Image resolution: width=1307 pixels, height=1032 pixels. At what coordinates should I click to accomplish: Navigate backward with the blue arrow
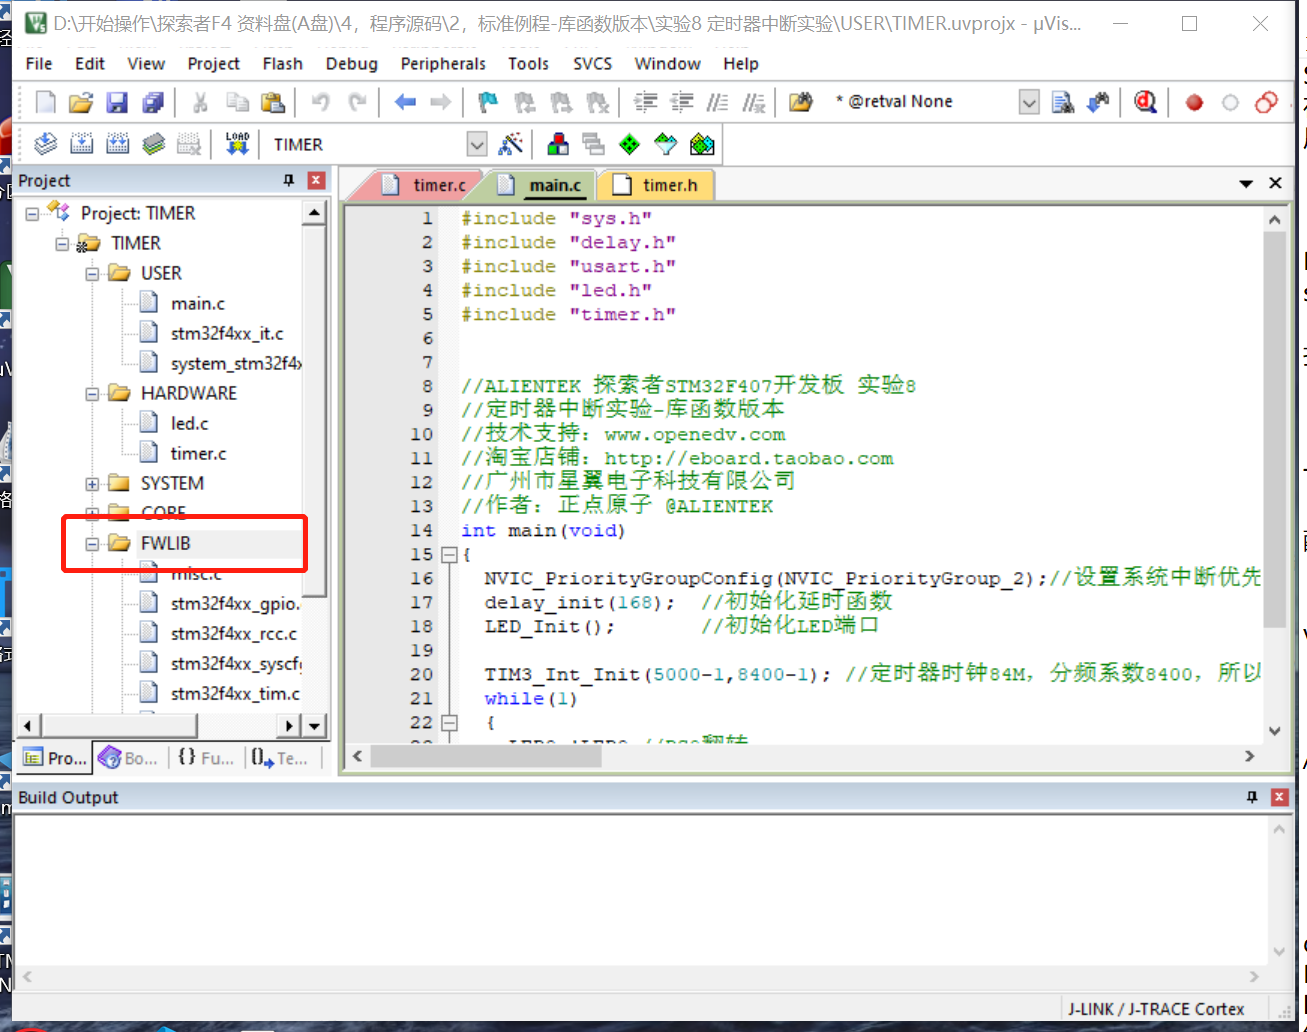pos(405,102)
